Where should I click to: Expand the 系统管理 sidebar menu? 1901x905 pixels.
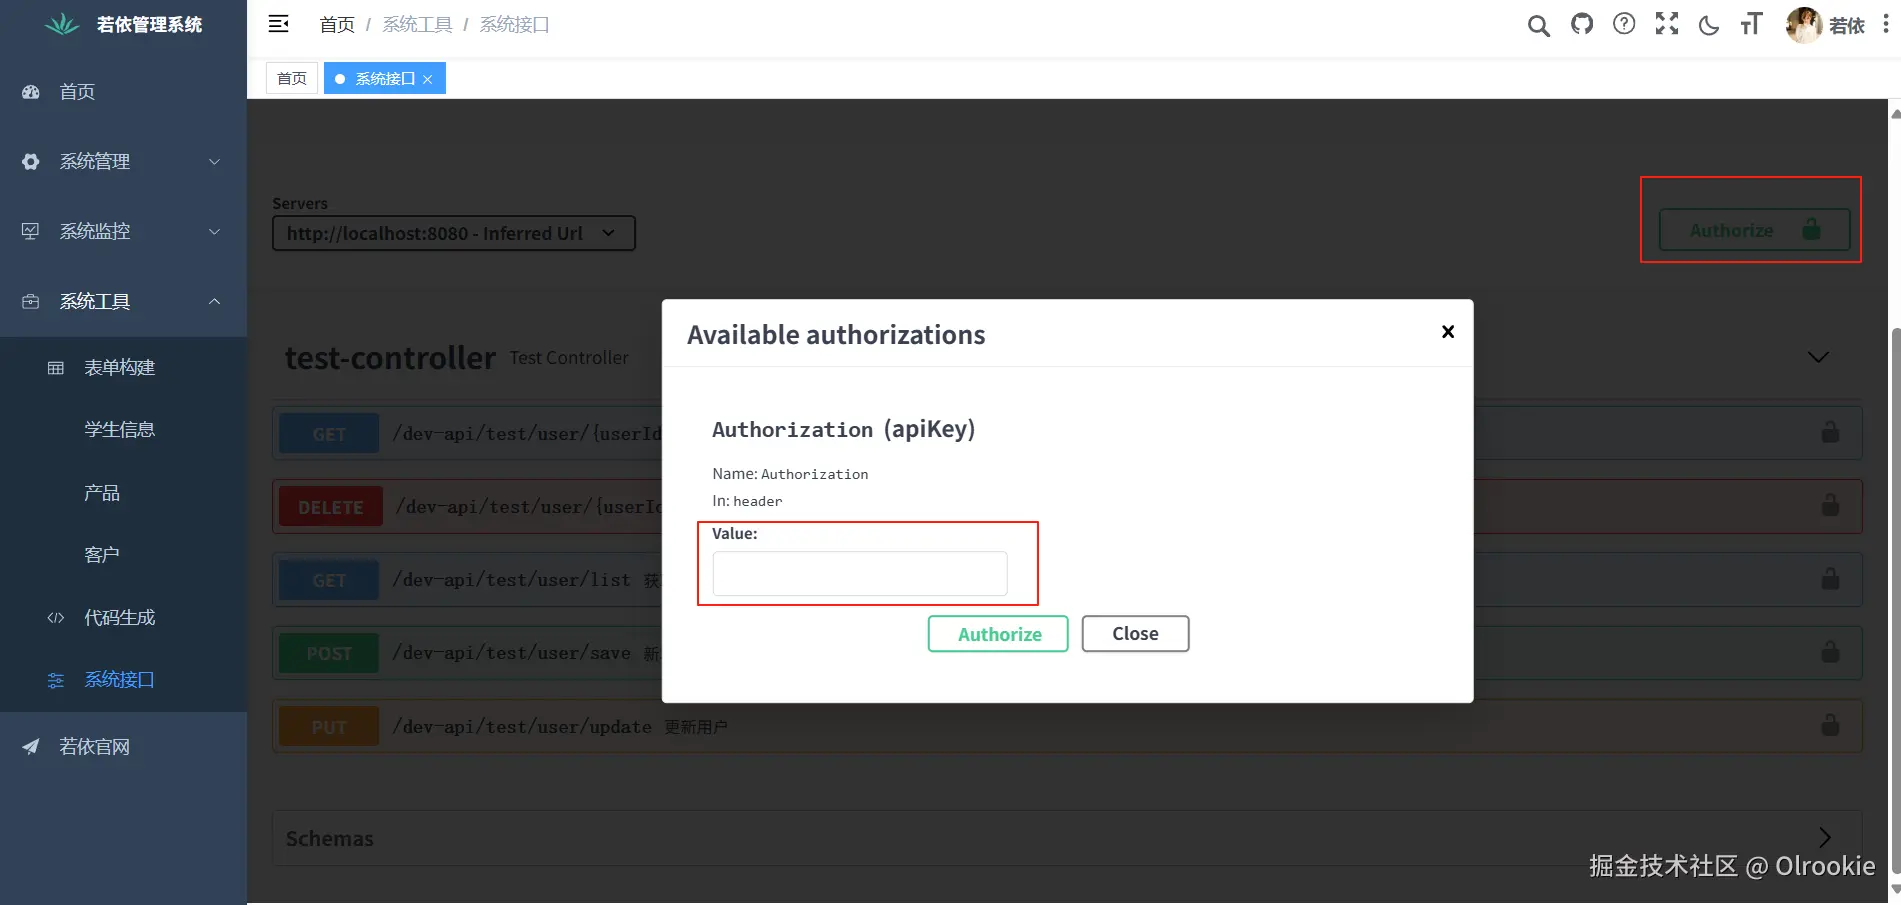(x=123, y=161)
